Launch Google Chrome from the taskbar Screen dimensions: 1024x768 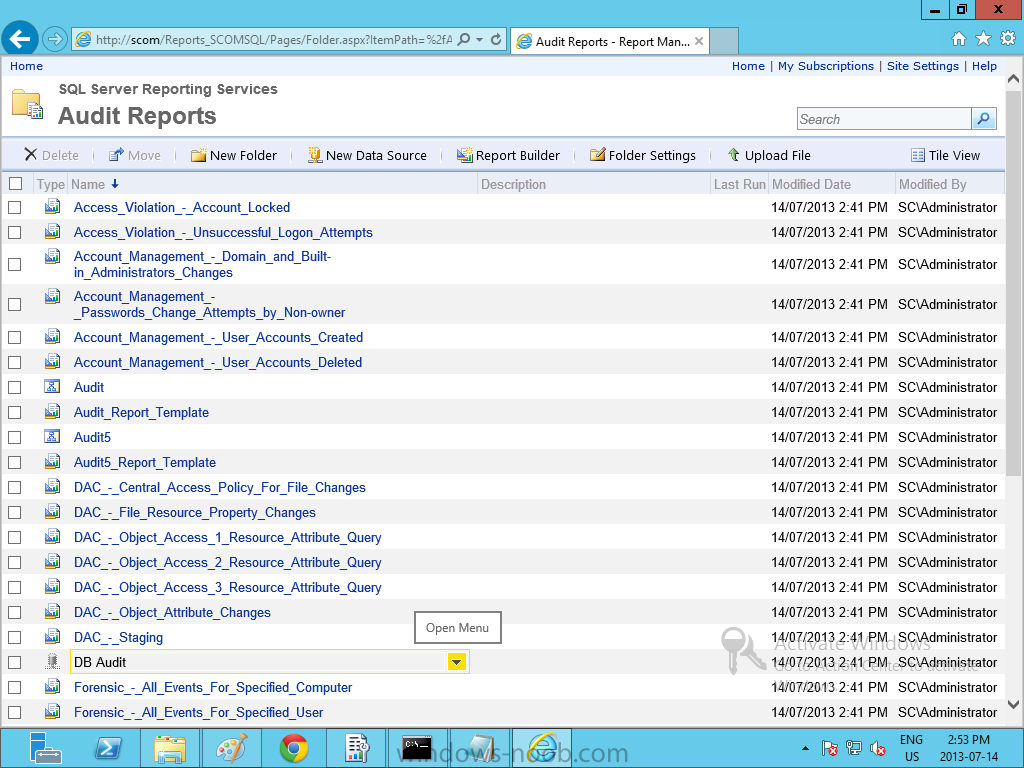coord(294,748)
